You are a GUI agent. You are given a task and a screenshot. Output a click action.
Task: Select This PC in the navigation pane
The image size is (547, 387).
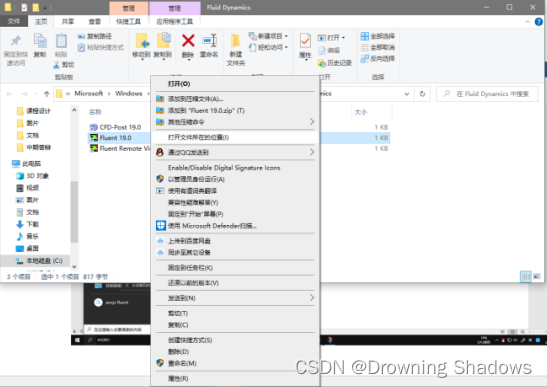(x=27, y=163)
